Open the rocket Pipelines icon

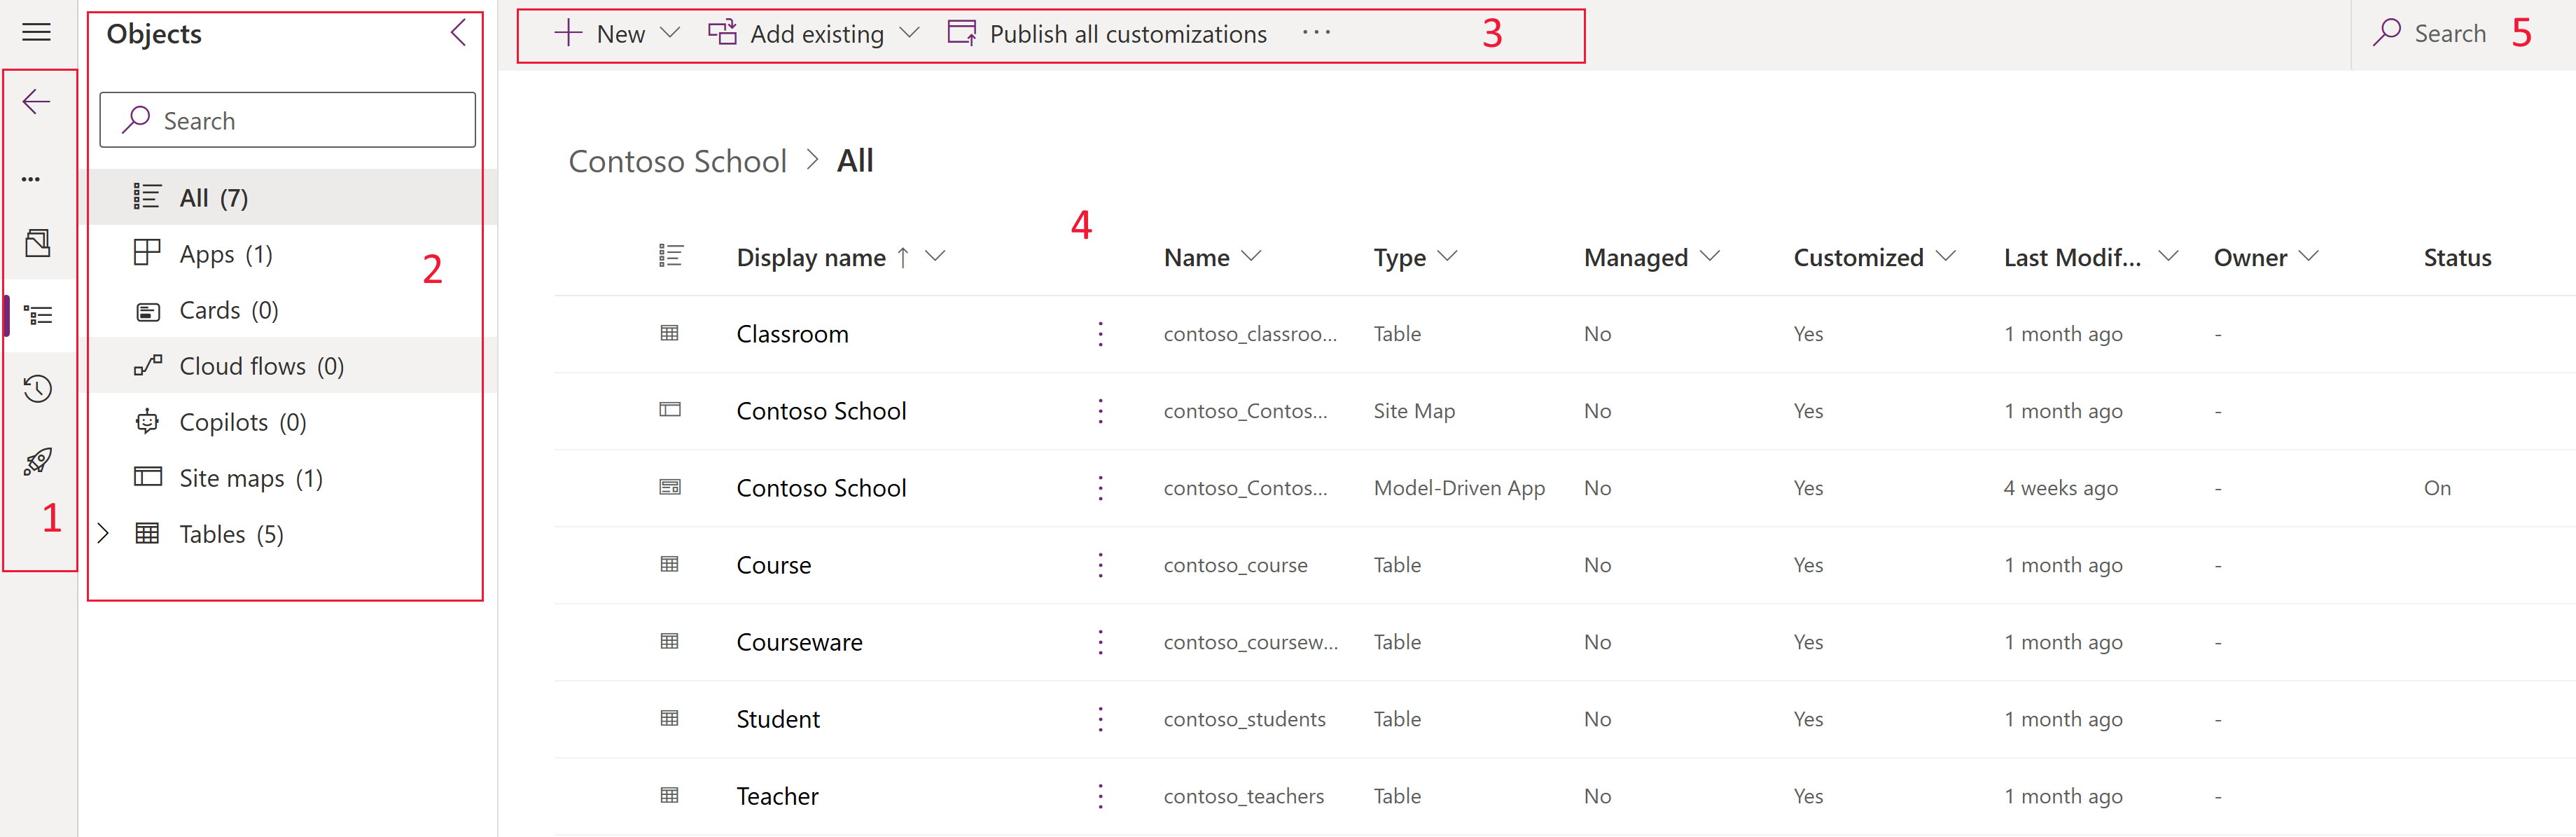pyautogui.click(x=37, y=461)
